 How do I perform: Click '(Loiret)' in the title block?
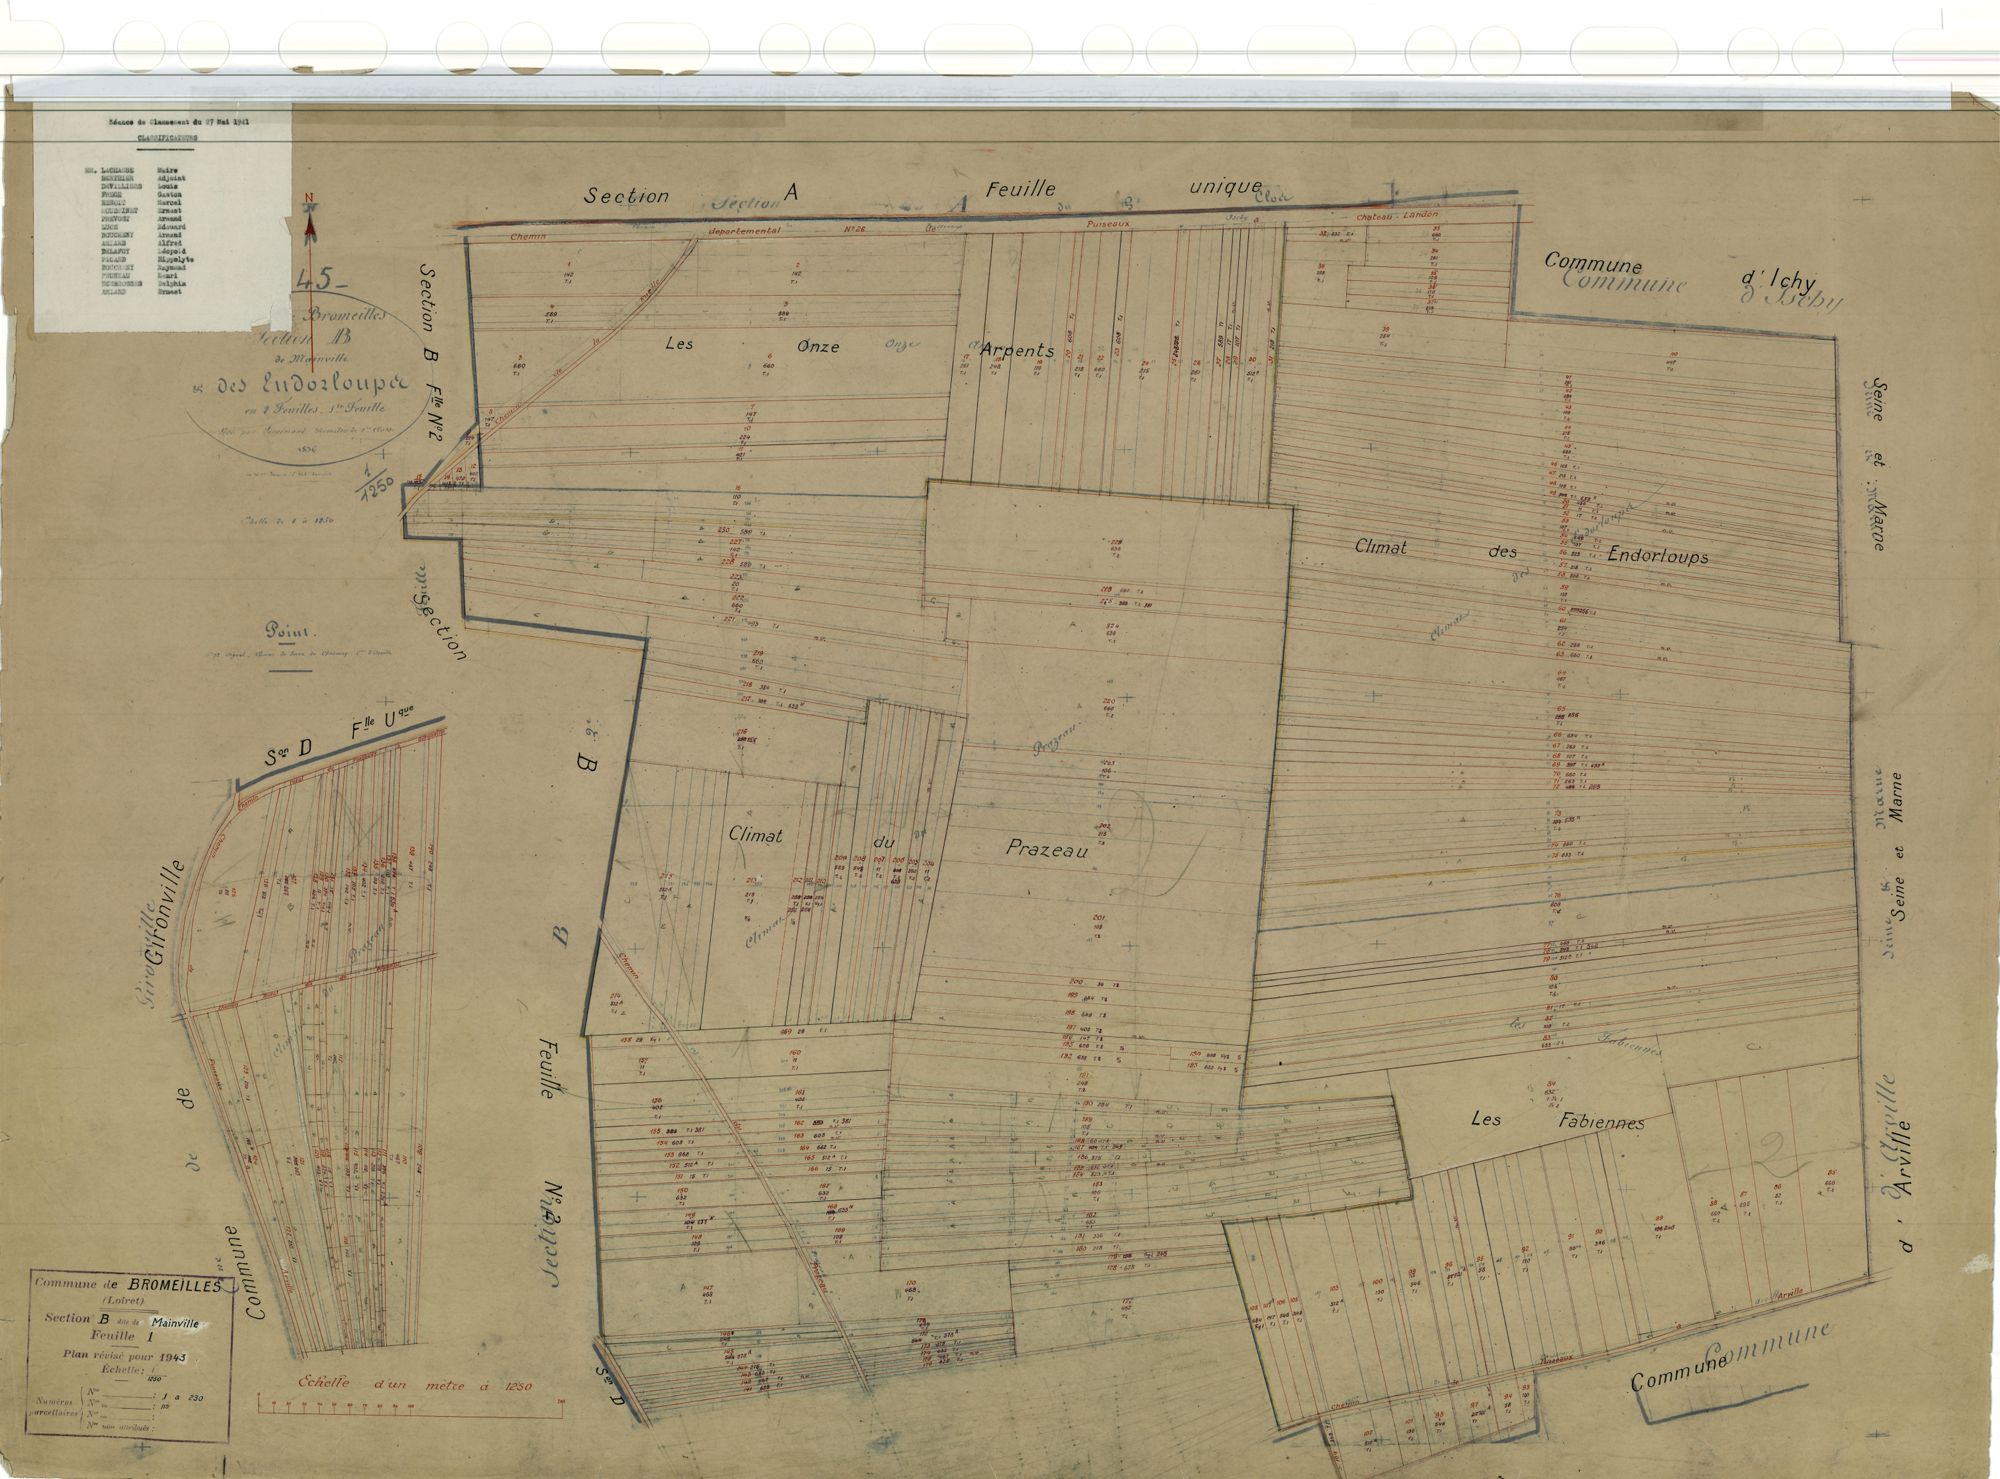coord(126,1300)
